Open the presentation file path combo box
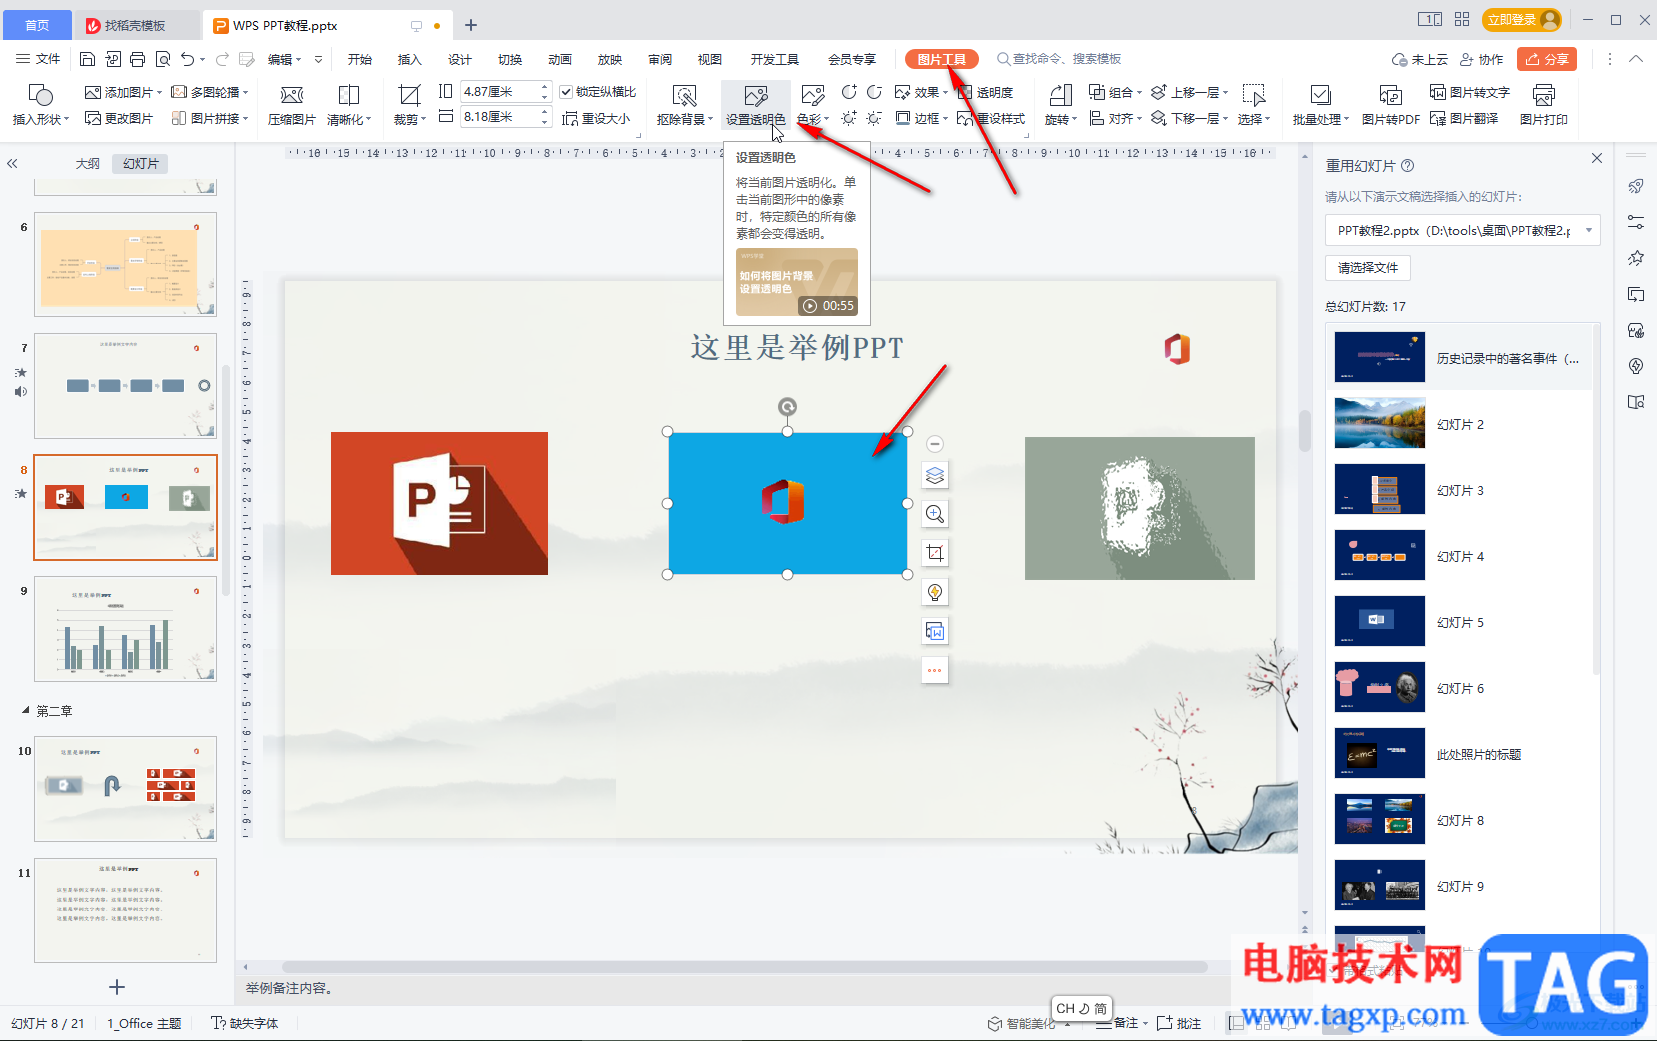This screenshot has width=1657, height=1041. (x=1462, y=230)
